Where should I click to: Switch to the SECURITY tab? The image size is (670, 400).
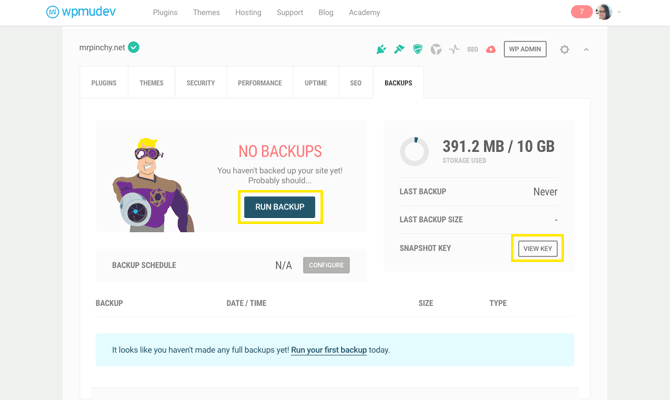pos(201,83)
